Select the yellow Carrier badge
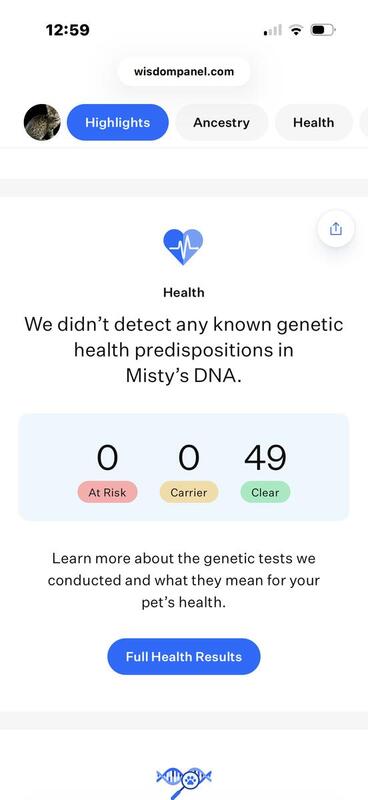This screenshot has height=800, width=368. click(189, 492)
